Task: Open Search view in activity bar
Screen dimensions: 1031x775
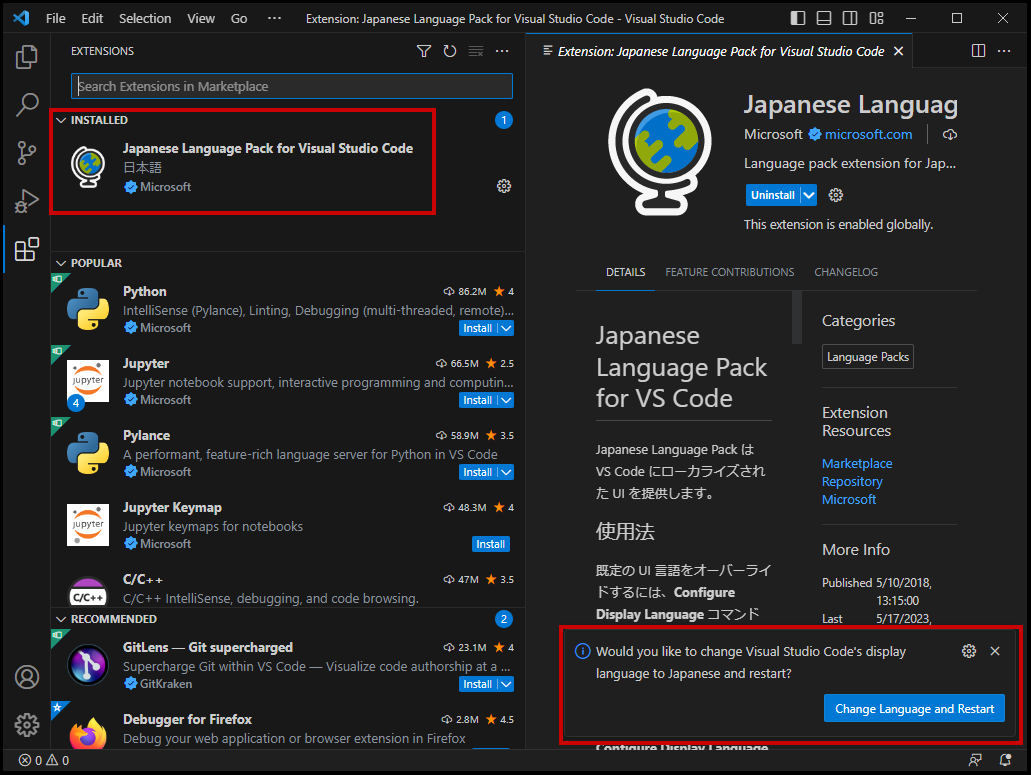Action: 27,104
